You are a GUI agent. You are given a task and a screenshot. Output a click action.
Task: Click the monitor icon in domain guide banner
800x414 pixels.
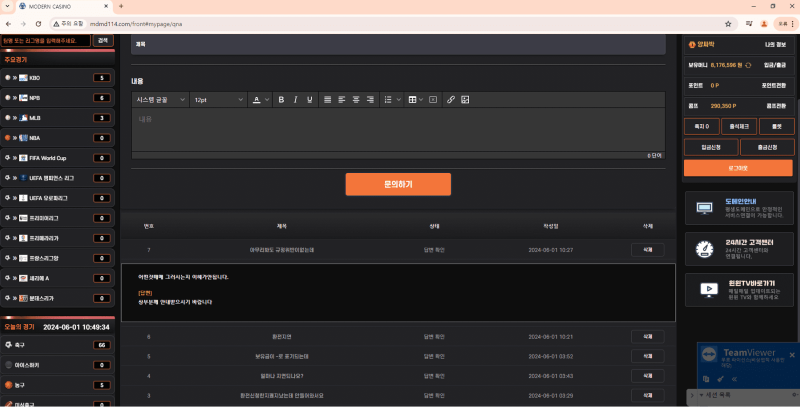(x=704, y=208)
